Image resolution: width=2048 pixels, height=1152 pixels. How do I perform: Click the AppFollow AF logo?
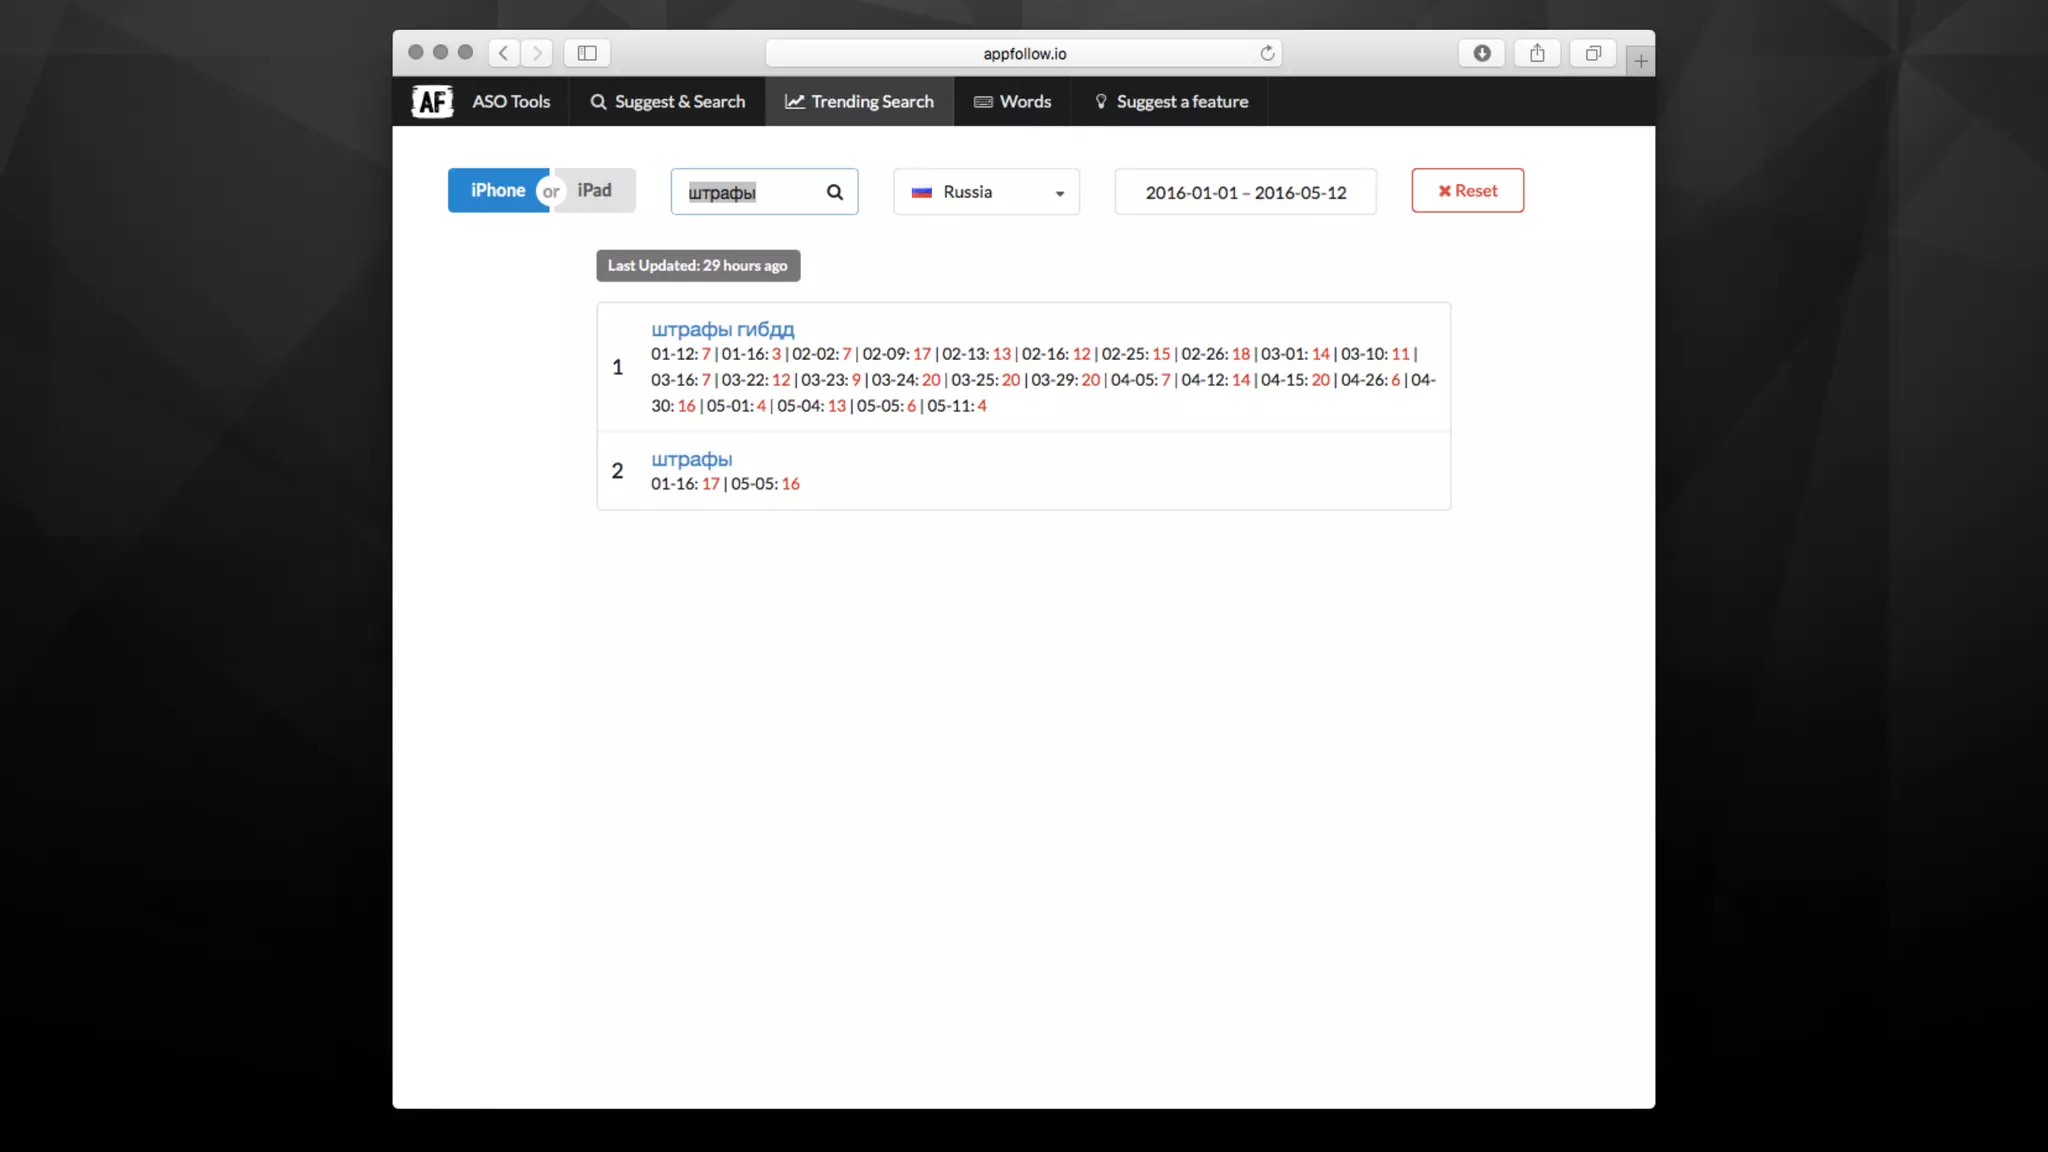[x=432, y=101]
